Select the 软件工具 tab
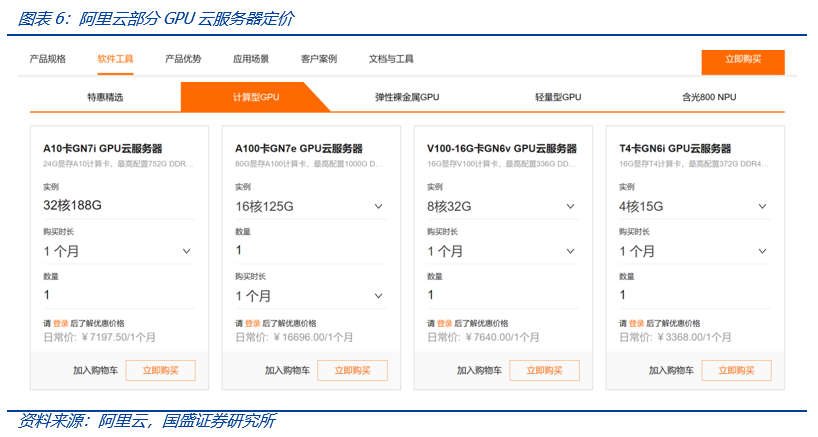The image size is (818, 437). (x=115, y=59)
